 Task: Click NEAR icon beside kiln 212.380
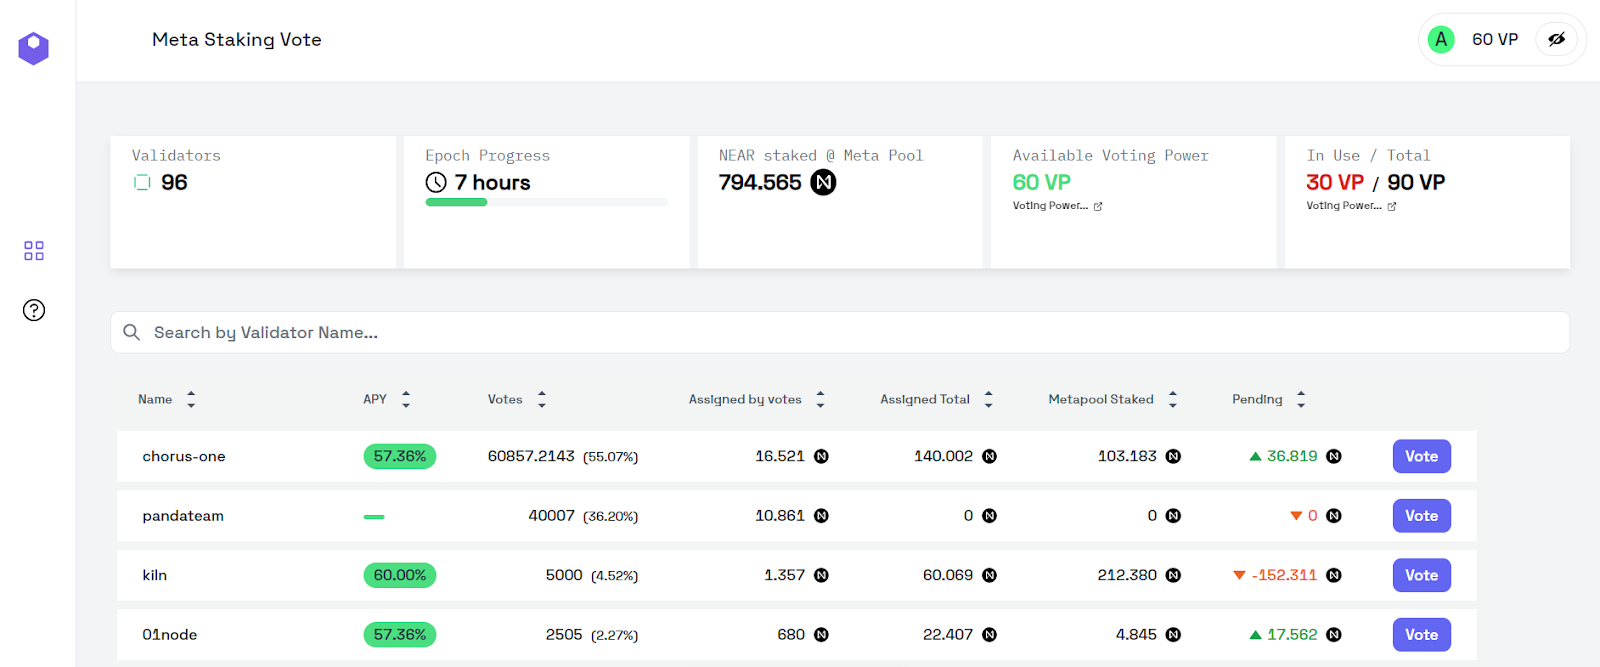[1173, 575]
